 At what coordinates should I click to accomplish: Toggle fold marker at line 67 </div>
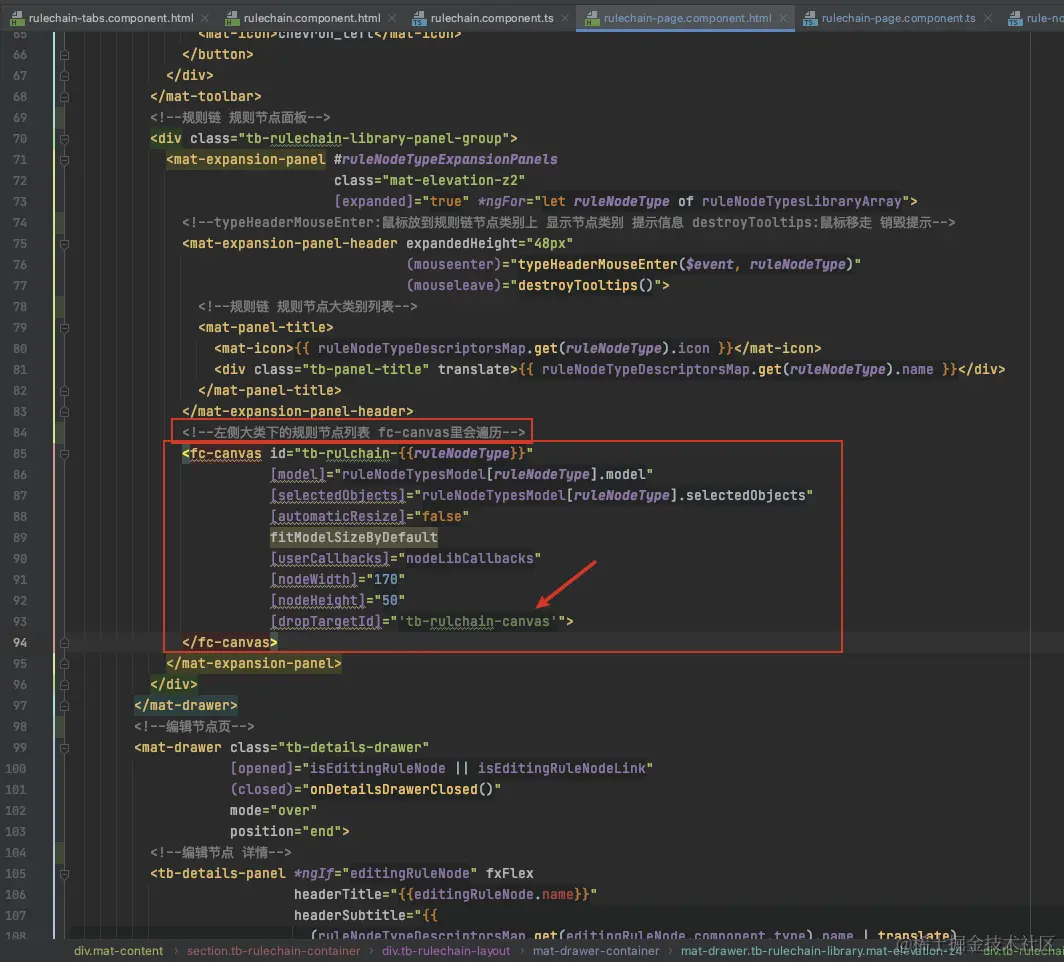[x=64, y=76]
